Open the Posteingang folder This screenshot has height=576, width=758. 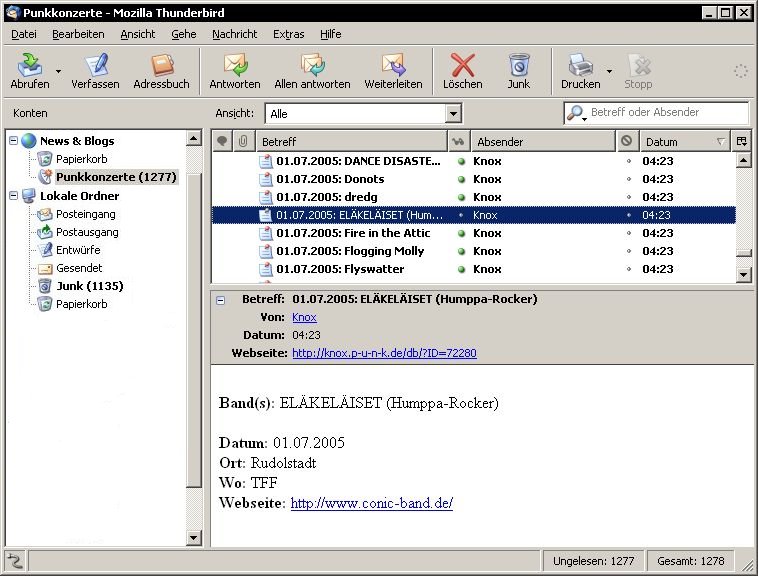pos(86,214)
